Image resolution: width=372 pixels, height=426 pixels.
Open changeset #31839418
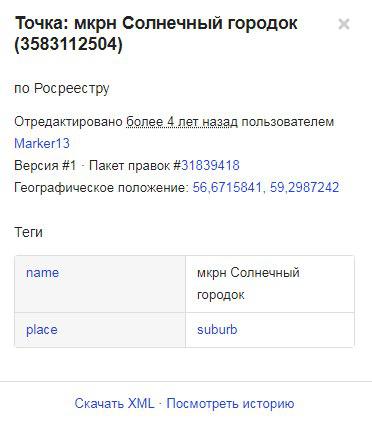(x=210, y=166)
